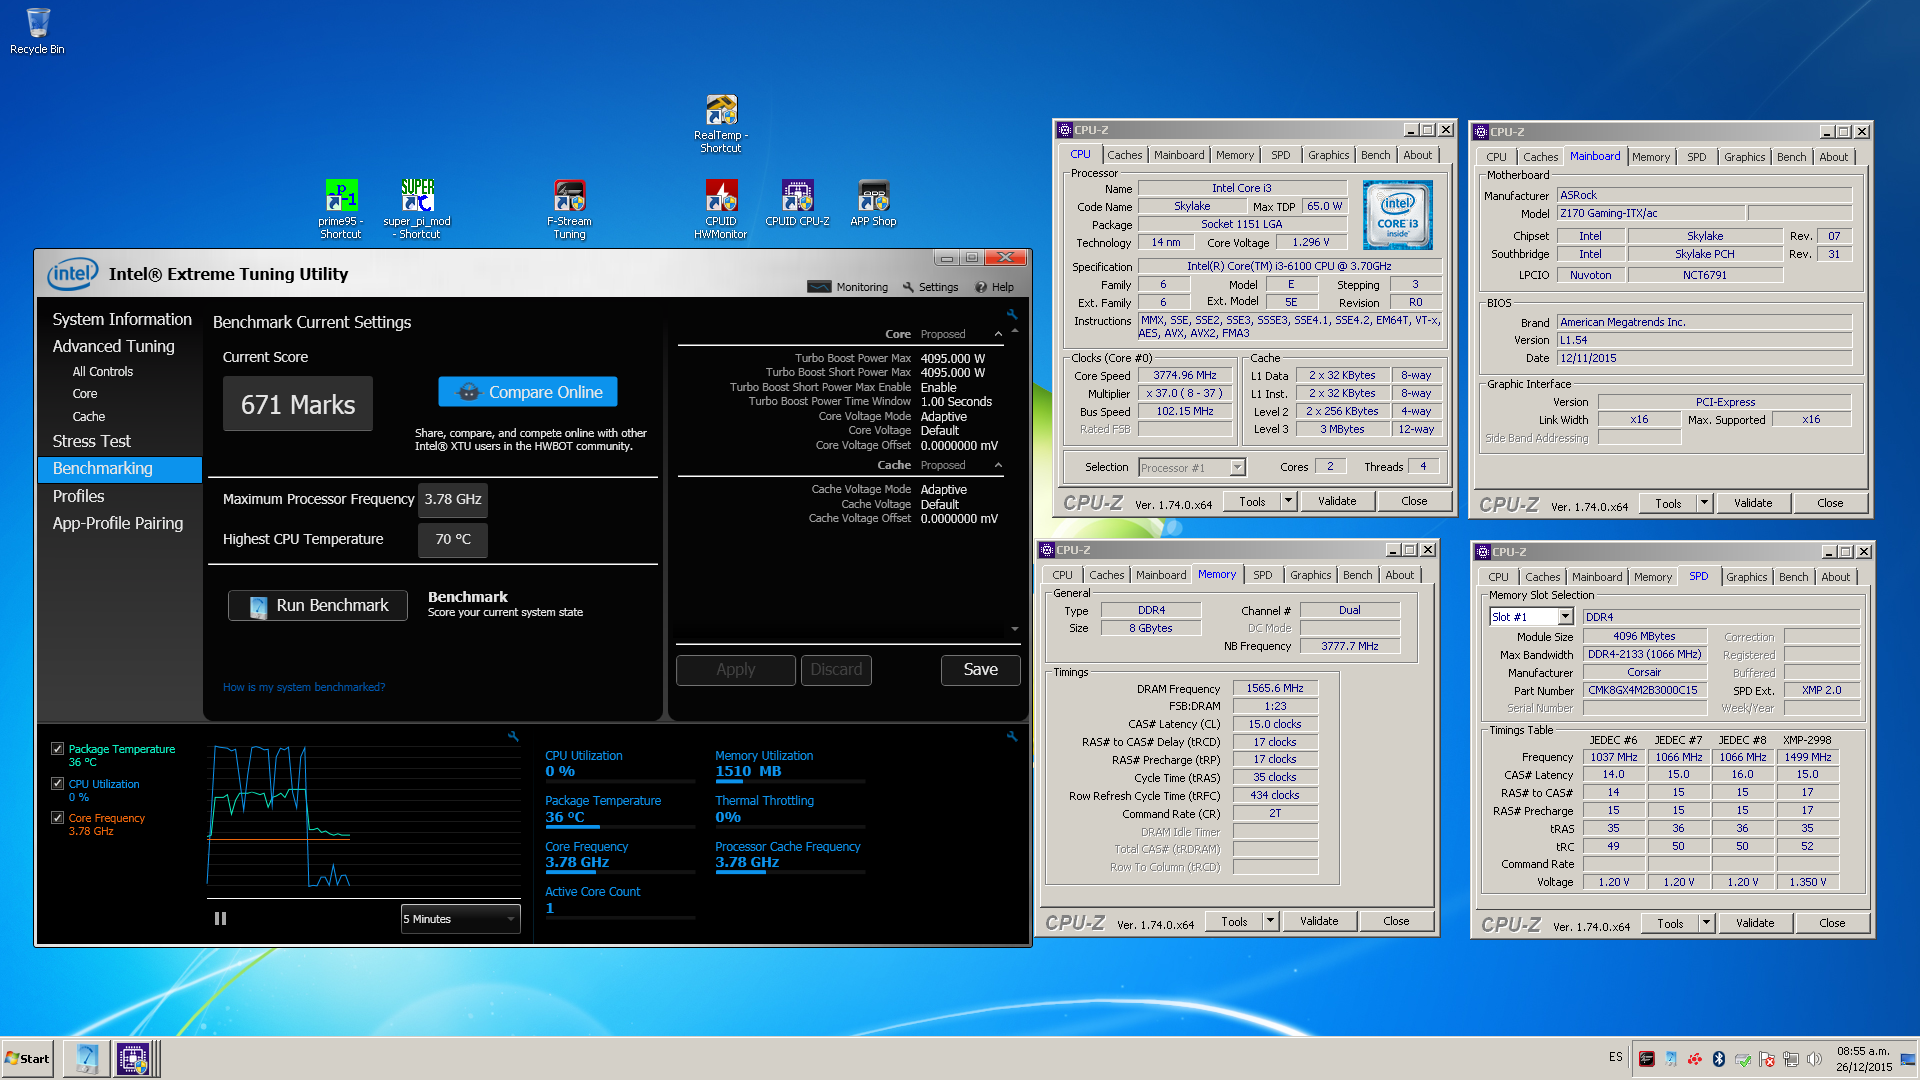The height and width of the screenshot is (1080, 1920).
Task: Open the Recycle Bin desktop icon
Action: tap(37, 30)
